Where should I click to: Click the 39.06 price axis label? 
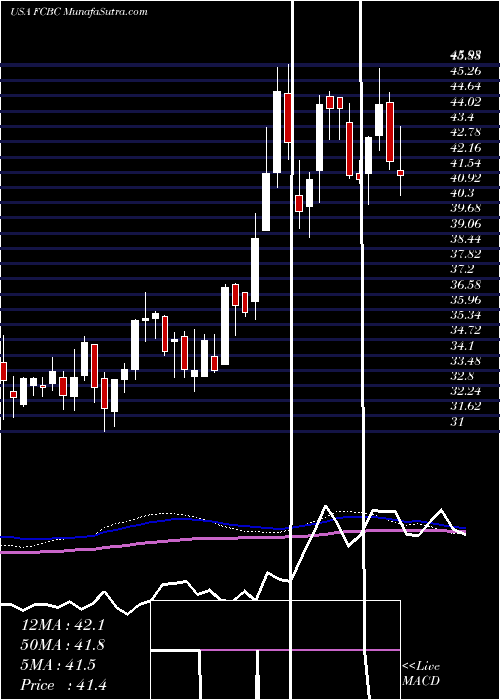click(x=466, y=224)
